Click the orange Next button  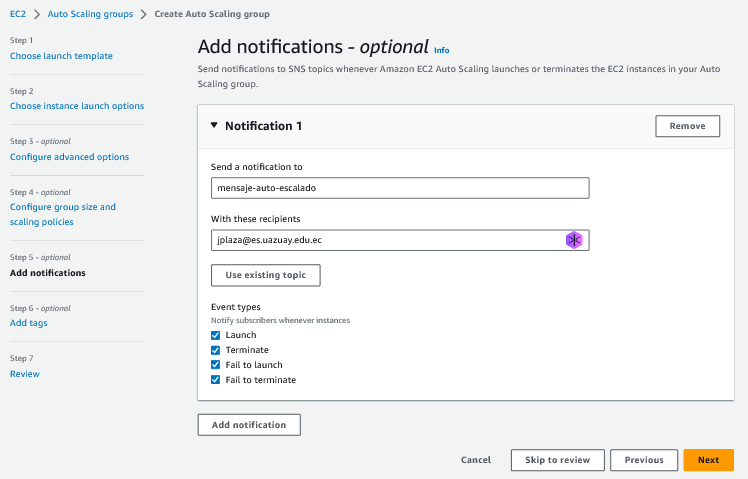[708, 460]
